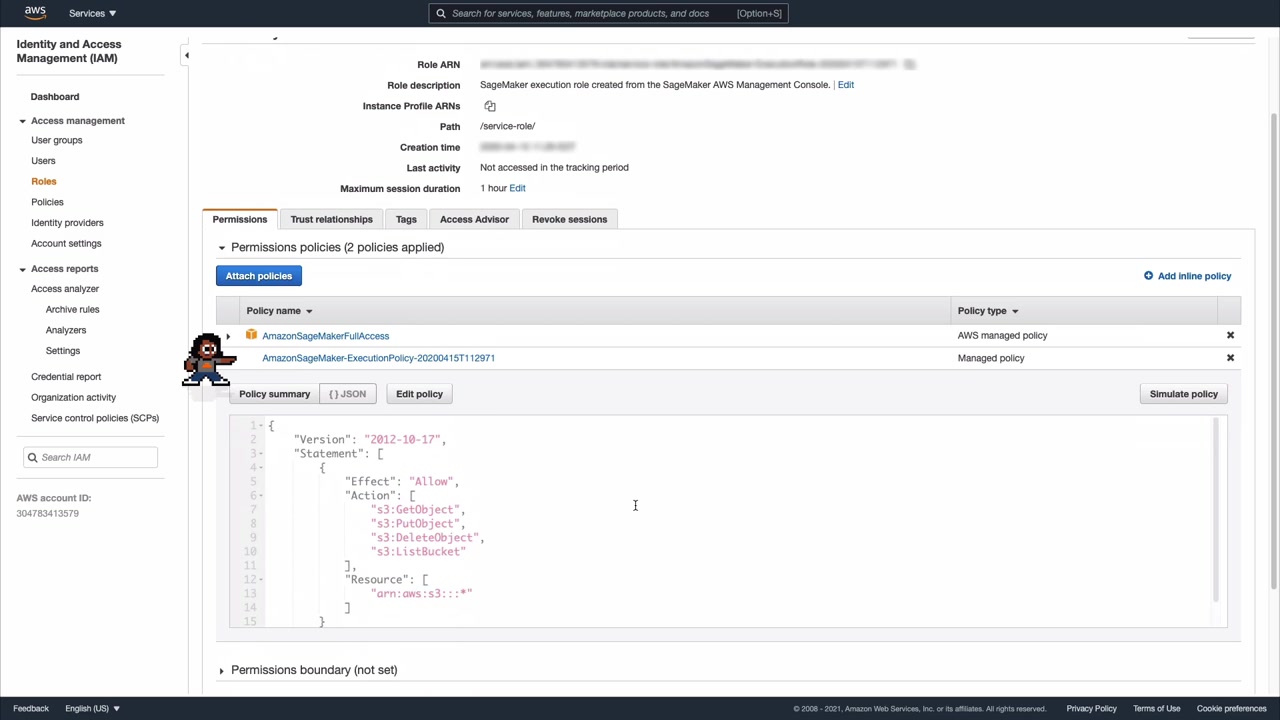Image resolution: width=1280 pixels, height=720 pixels.
Task: Expand the Permissions boundary section
Action: click(x=222, y=670)
